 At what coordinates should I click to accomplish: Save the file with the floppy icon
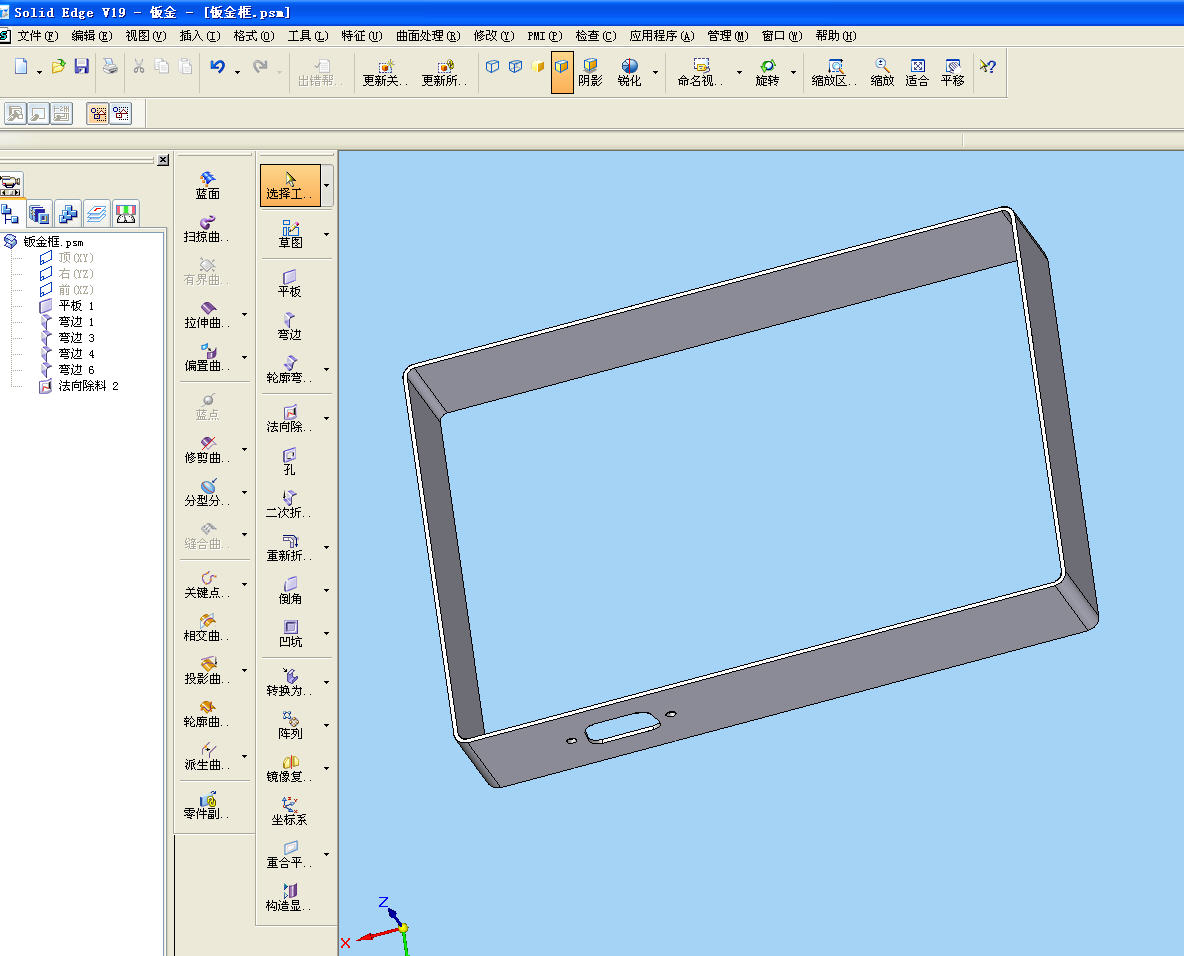[x=82, y=66]
